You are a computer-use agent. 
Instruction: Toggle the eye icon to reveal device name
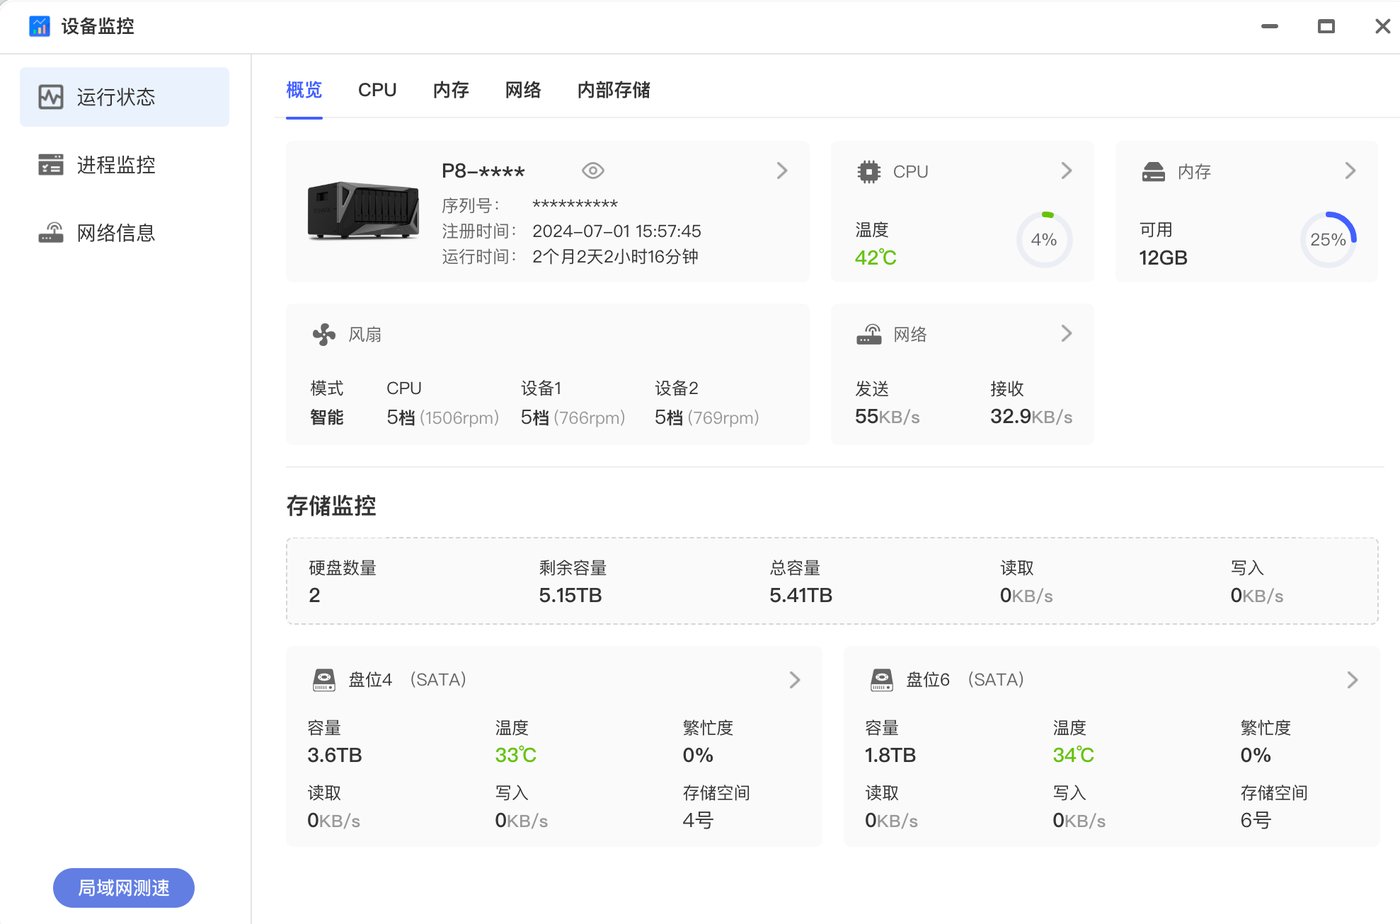pyautogui.click(x=593, y=171)
